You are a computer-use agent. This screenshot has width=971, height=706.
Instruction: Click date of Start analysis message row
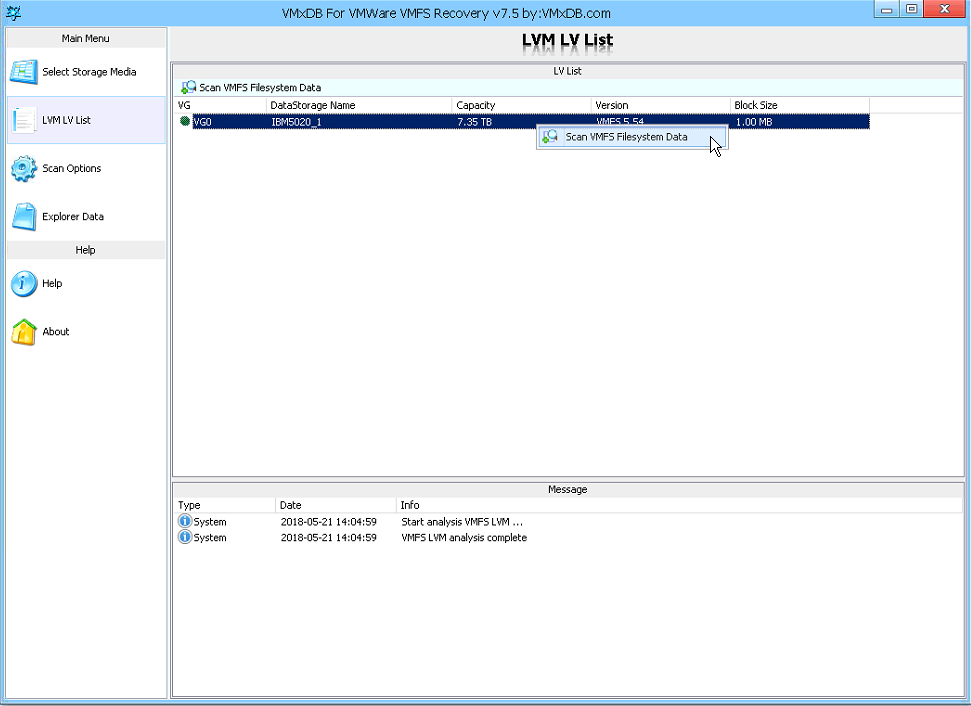point(328,521)
